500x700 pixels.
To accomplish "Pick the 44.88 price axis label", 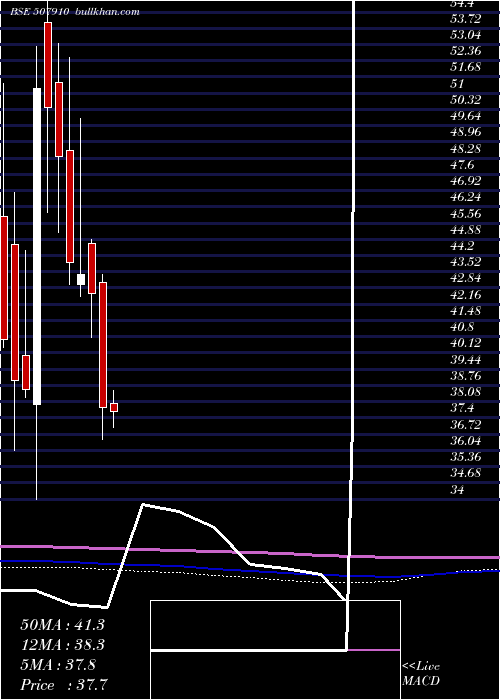I will point(466,230).
